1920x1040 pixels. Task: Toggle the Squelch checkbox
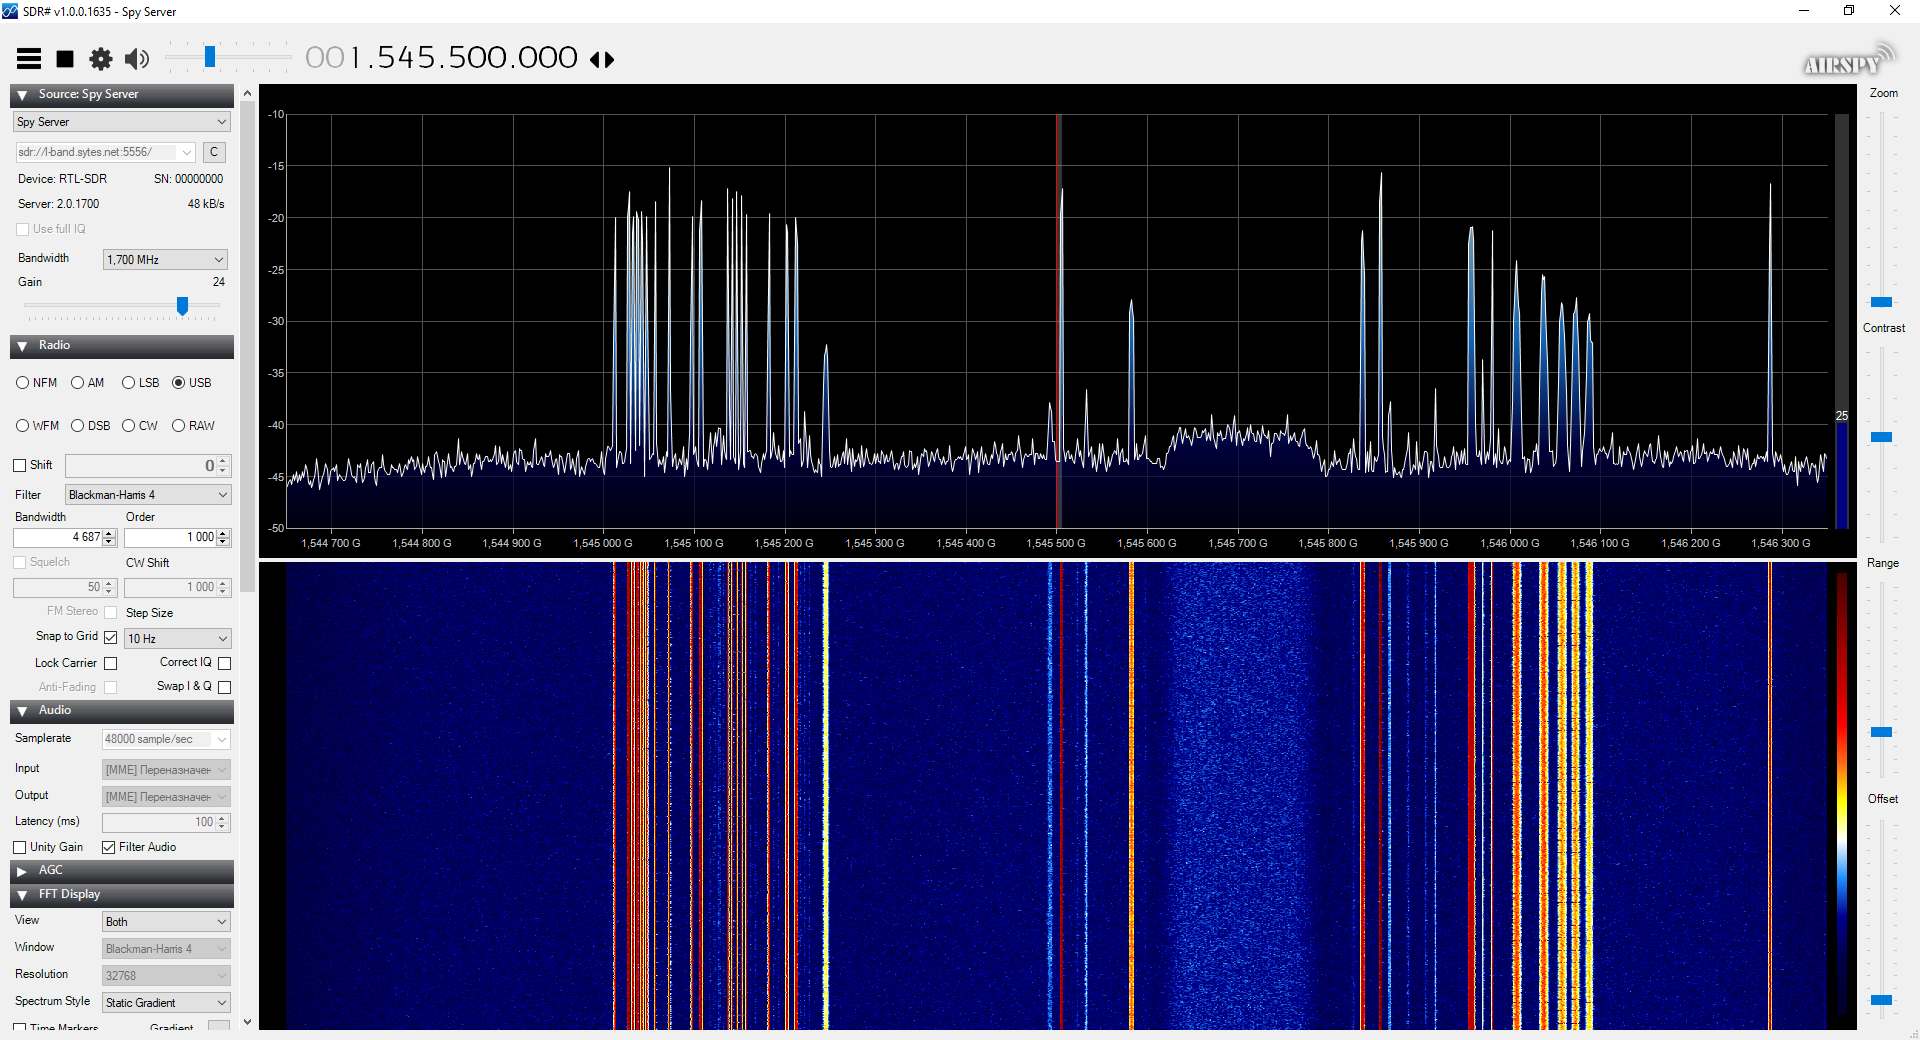click(19, 563)
